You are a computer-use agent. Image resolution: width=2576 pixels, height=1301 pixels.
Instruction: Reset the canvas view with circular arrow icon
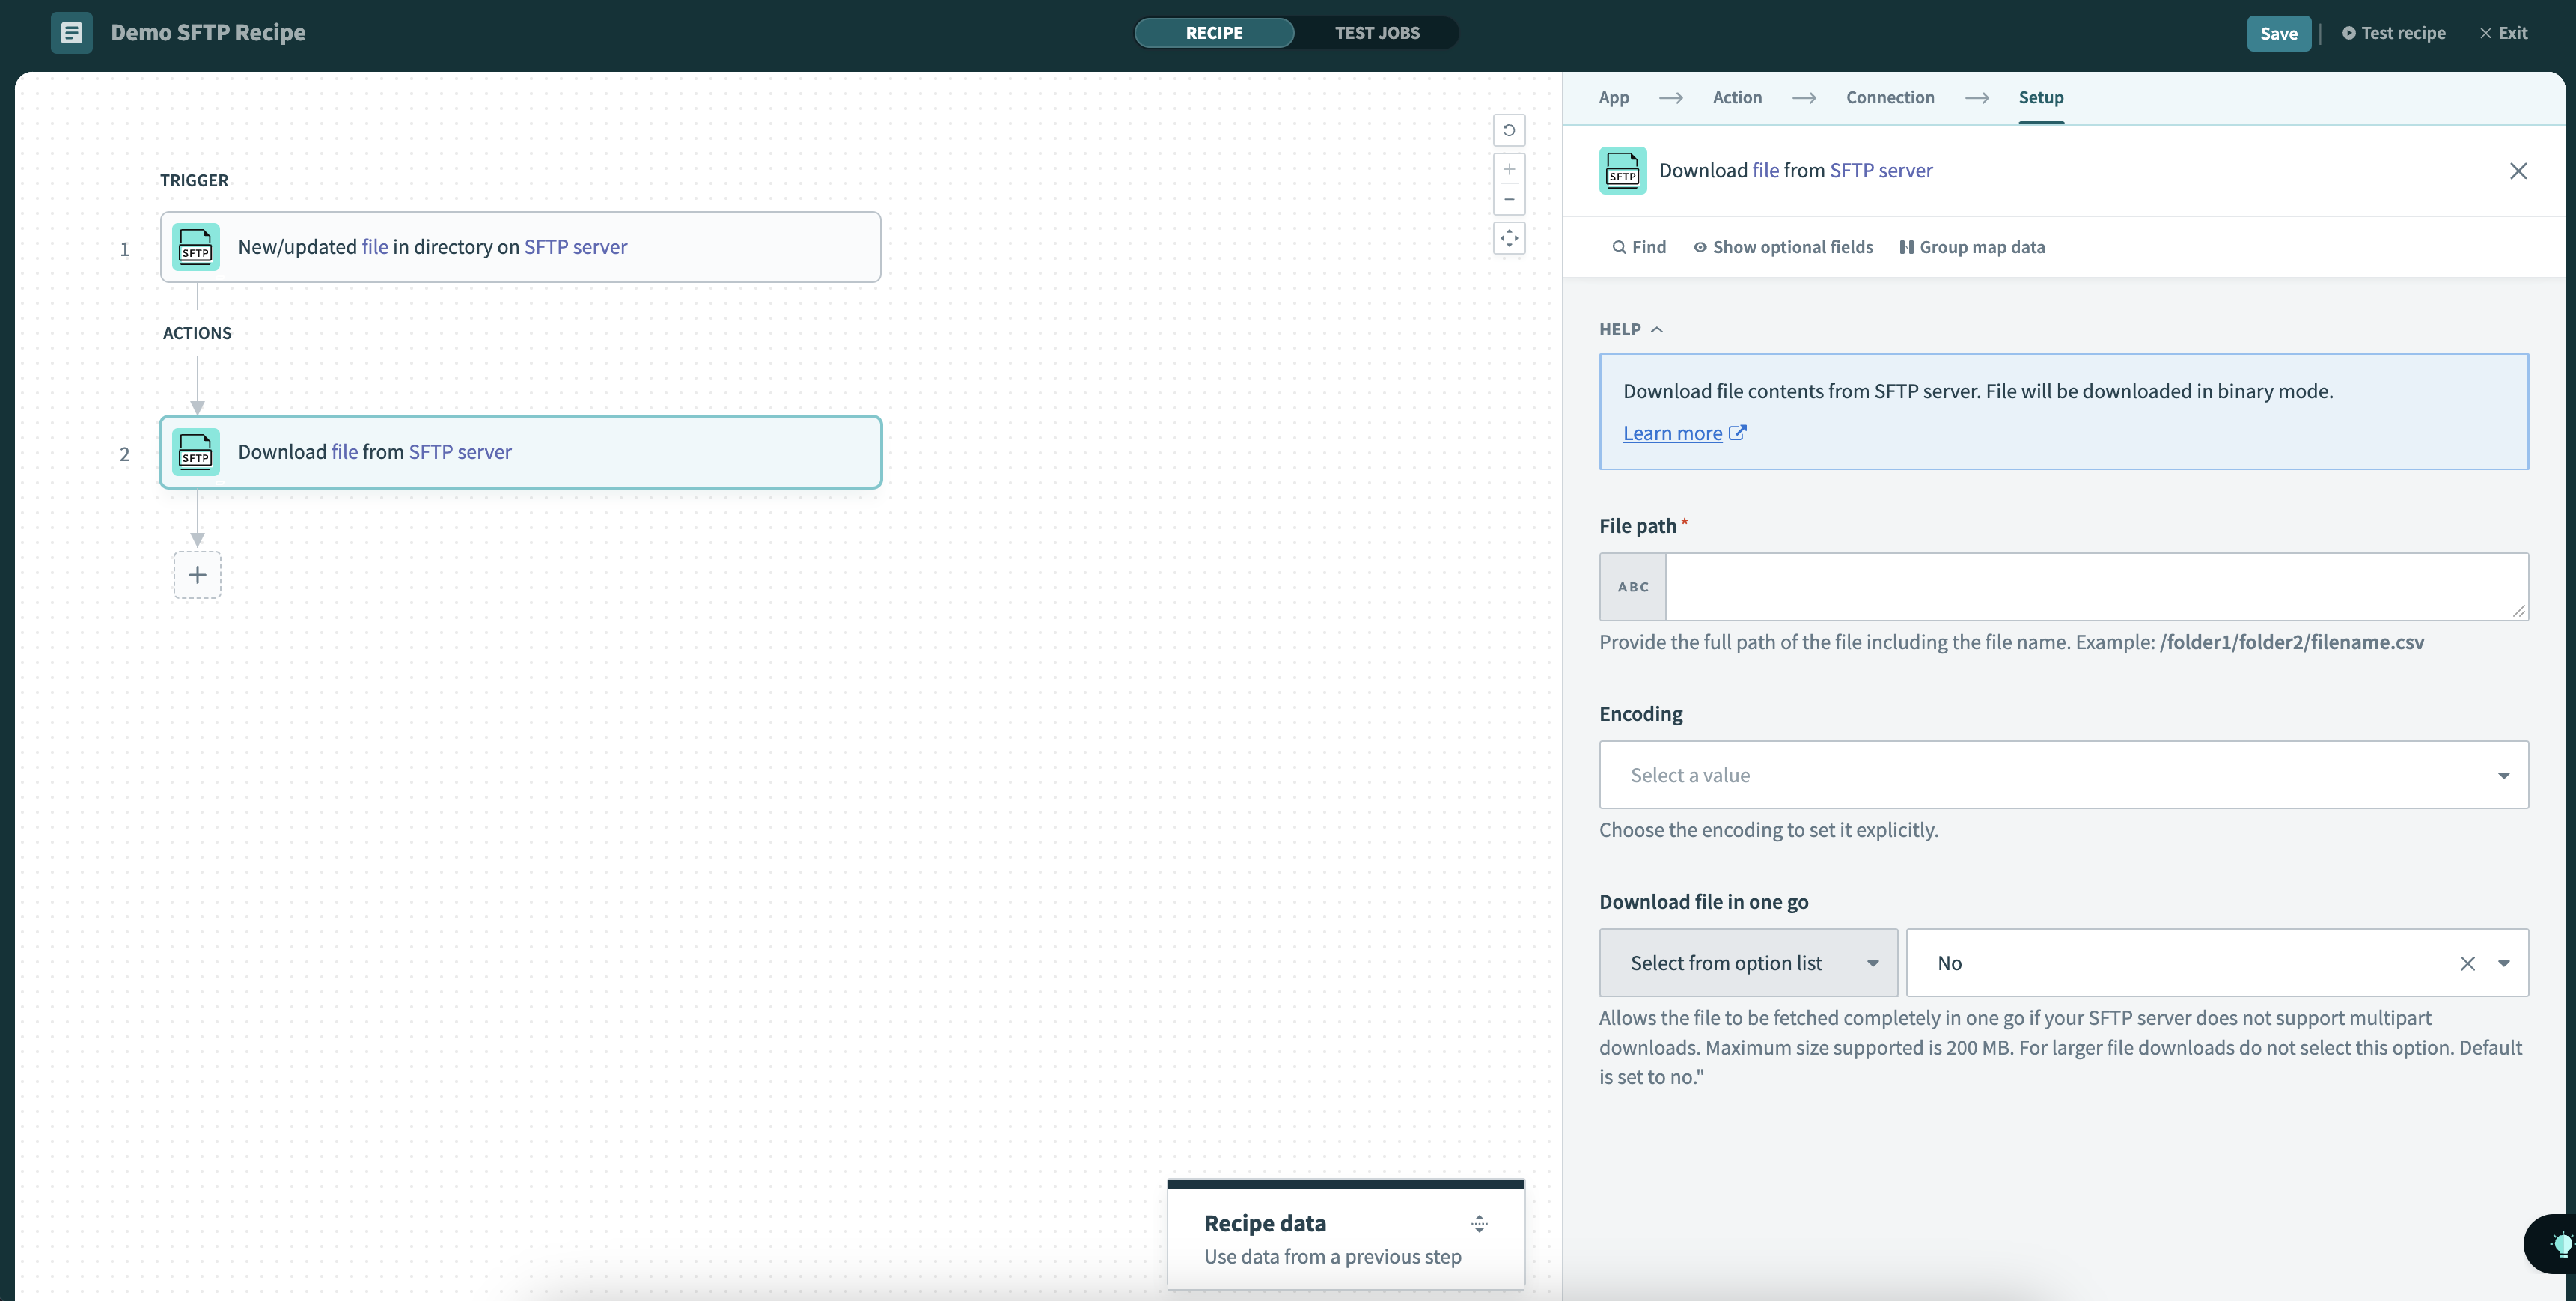click(x=1509, y=130)
